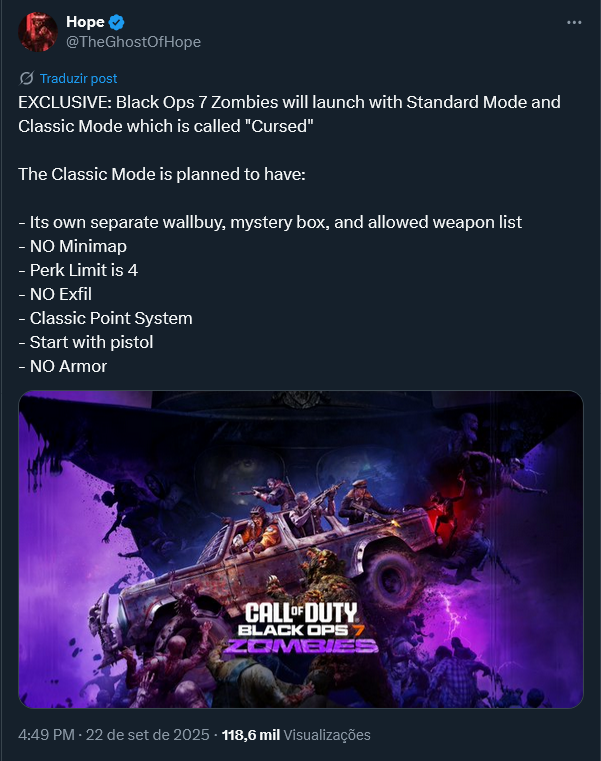
Task: Open the three-dot more options menu
Action: [574, 22]
